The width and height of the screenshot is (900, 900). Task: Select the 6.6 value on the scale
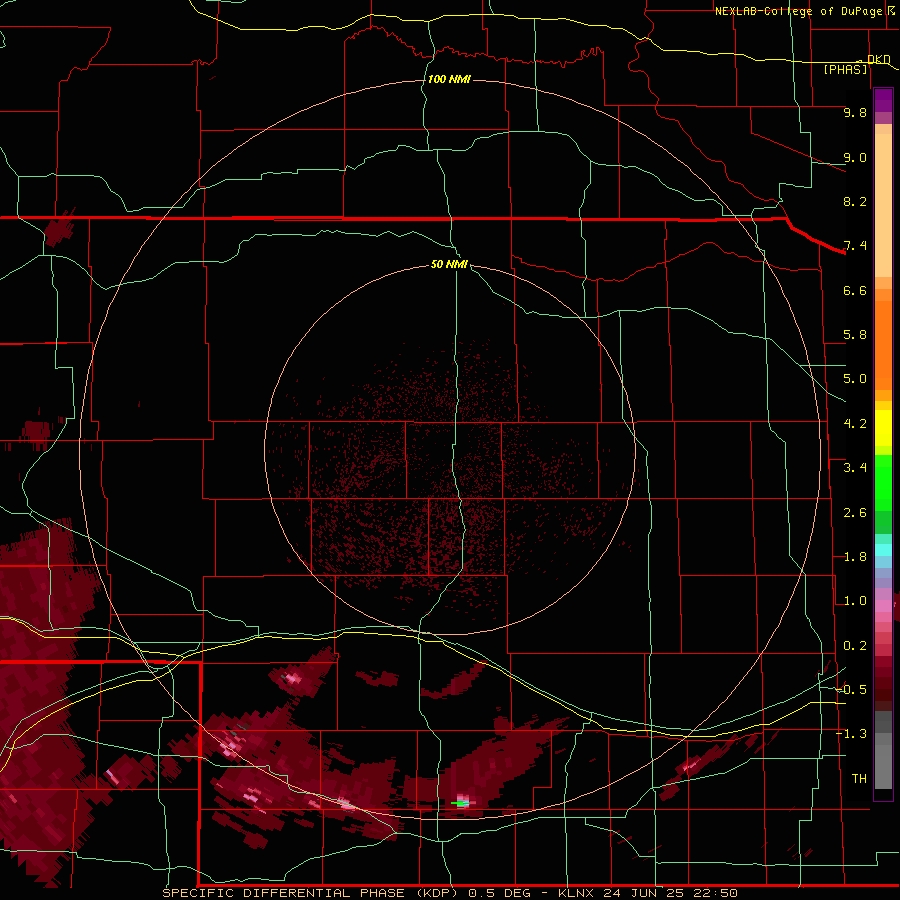click(x=855, y=290)
